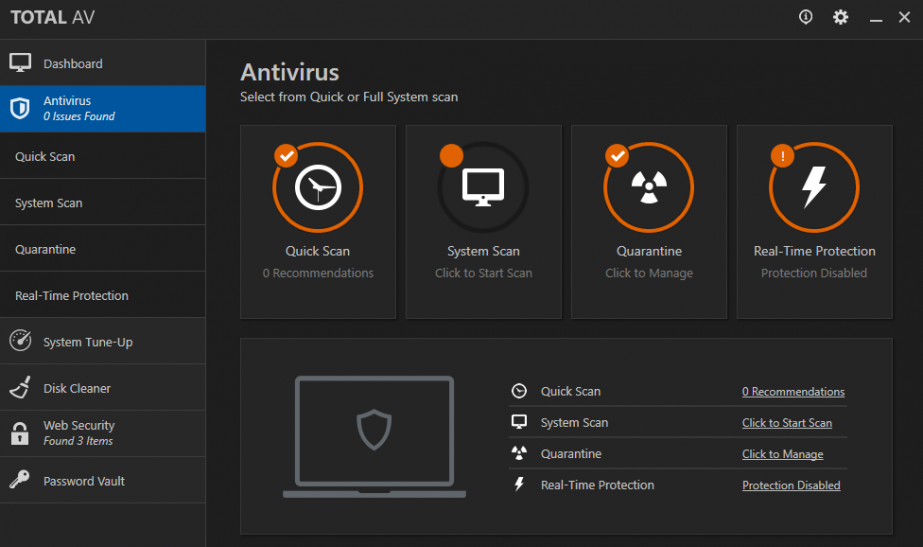Select System Scan sidebar submenu item
This screenshot has height=547, width=923.
click(x=49, y=203)
